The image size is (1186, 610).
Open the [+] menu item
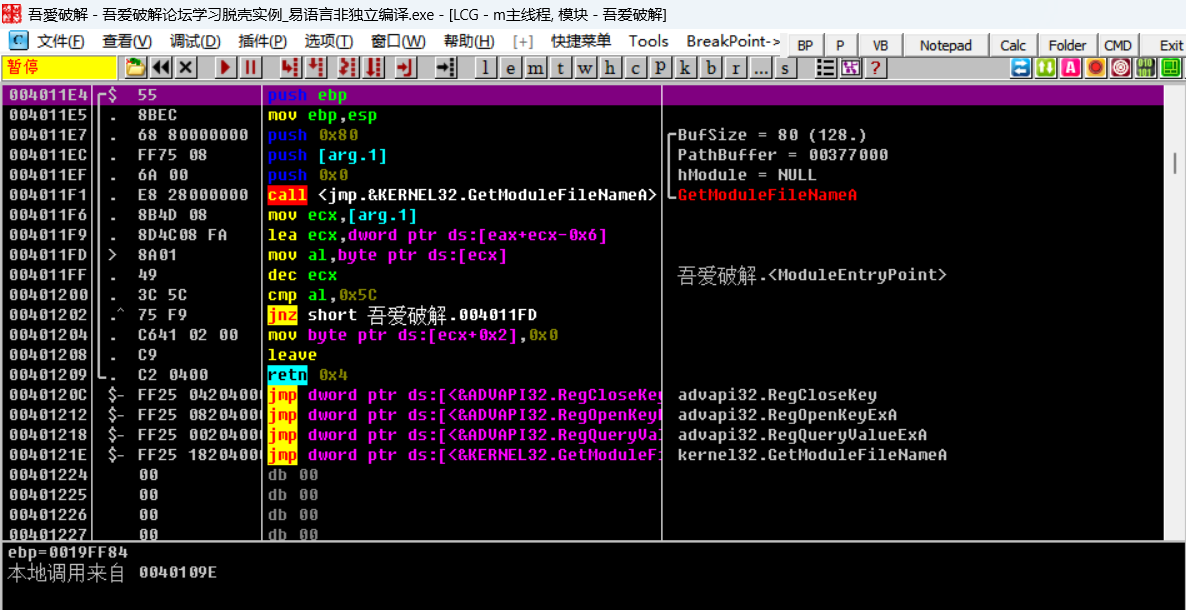pos(523,41)
